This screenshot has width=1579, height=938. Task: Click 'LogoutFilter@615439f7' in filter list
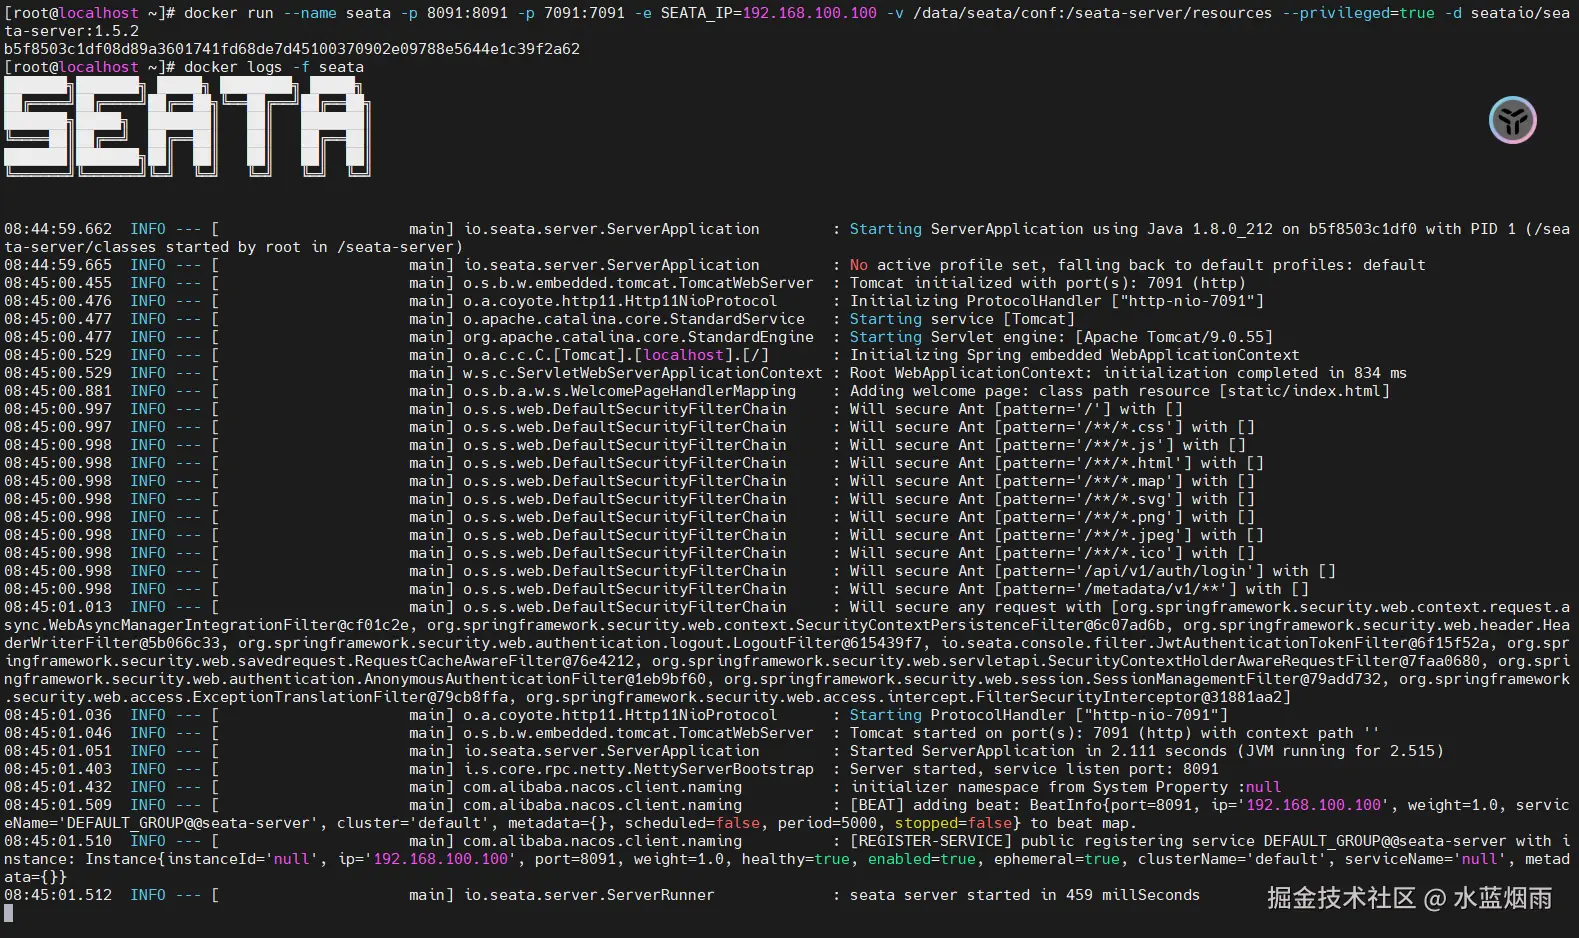(827, 643)
